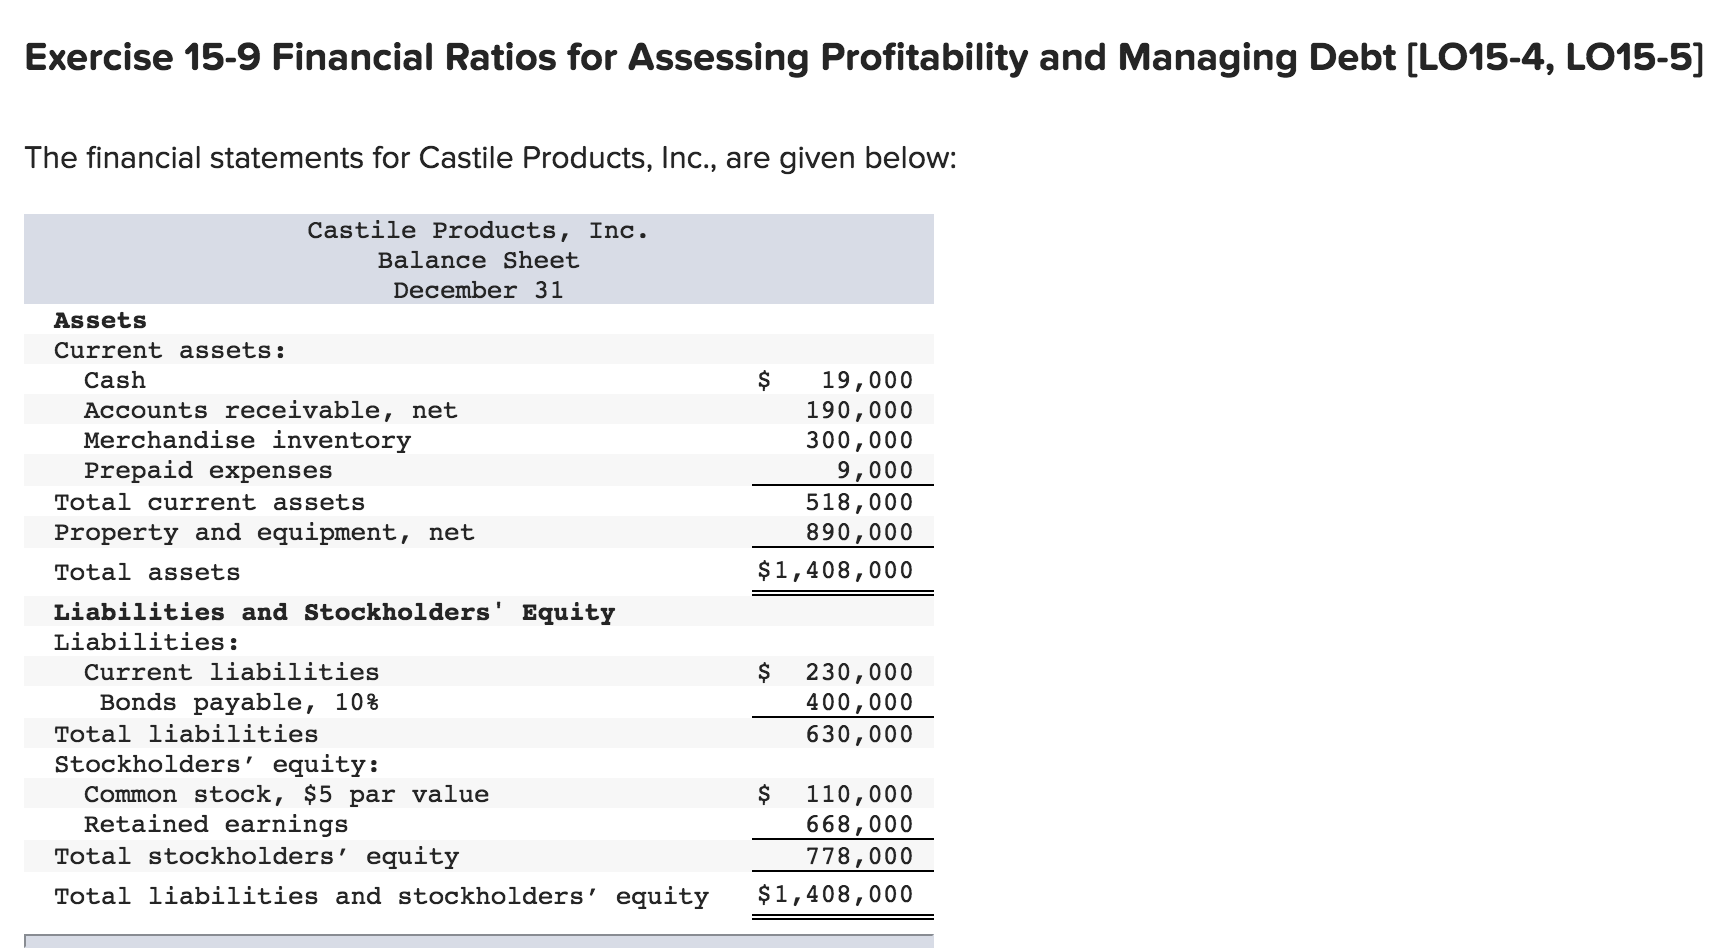Select the Bonds payable, 10% row
1718x952 pixels.
click(238, 701)
